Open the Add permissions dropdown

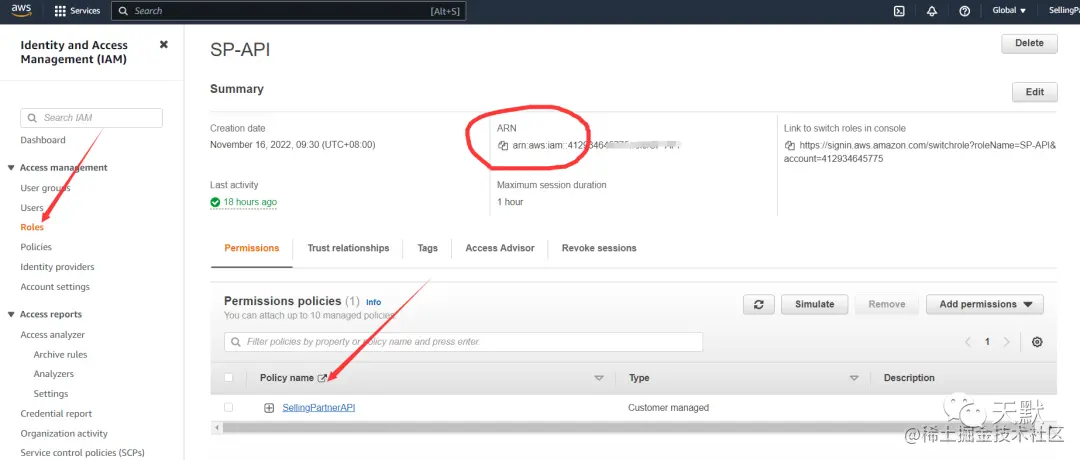pos(985,304)
